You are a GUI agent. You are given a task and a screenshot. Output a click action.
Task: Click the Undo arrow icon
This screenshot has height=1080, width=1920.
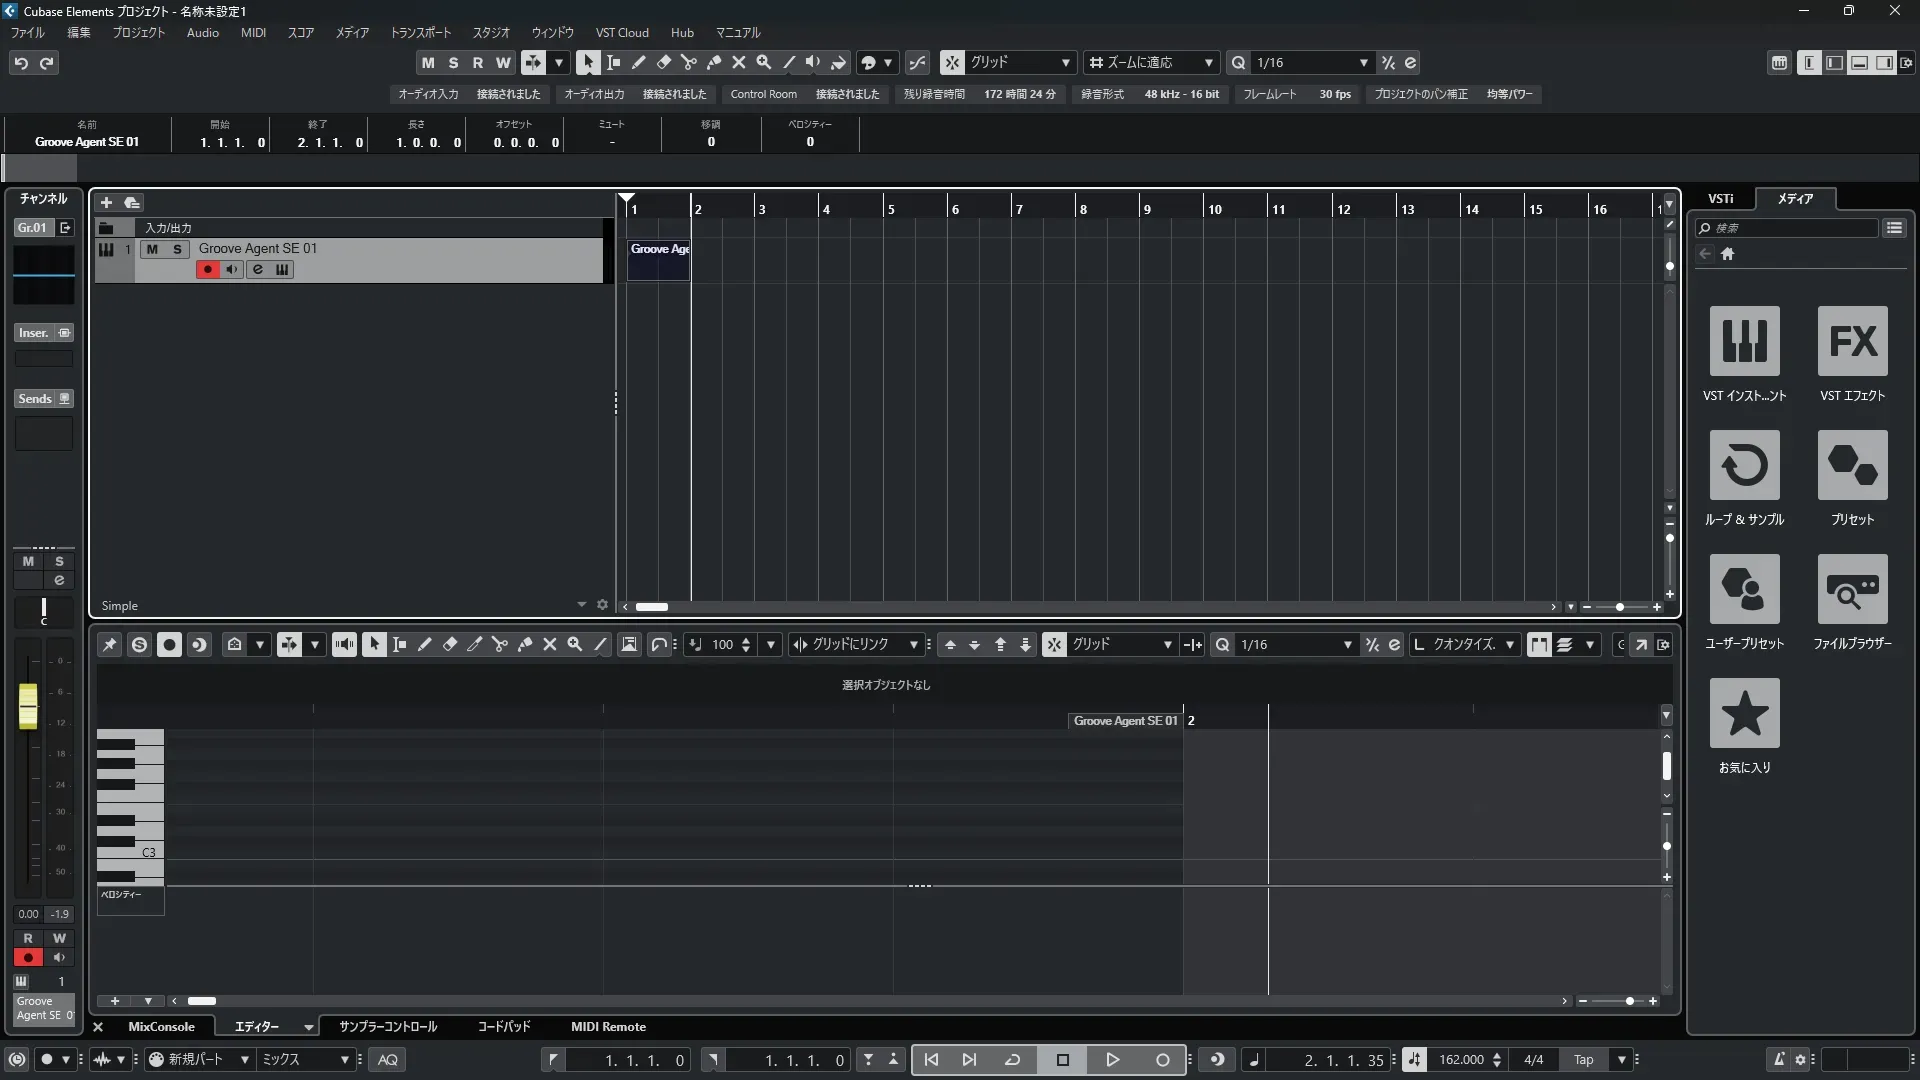coord(21,63)
